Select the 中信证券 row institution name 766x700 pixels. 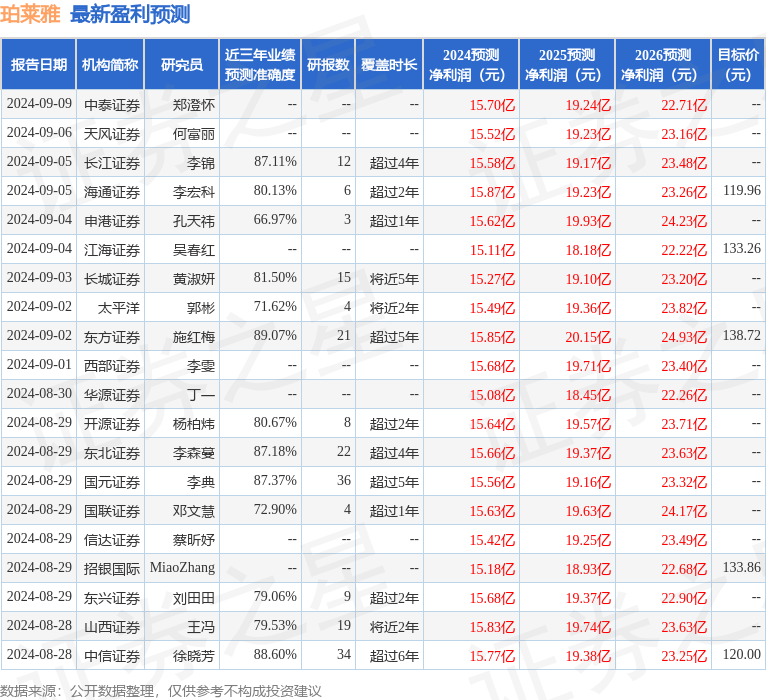(x=111, y=655)
